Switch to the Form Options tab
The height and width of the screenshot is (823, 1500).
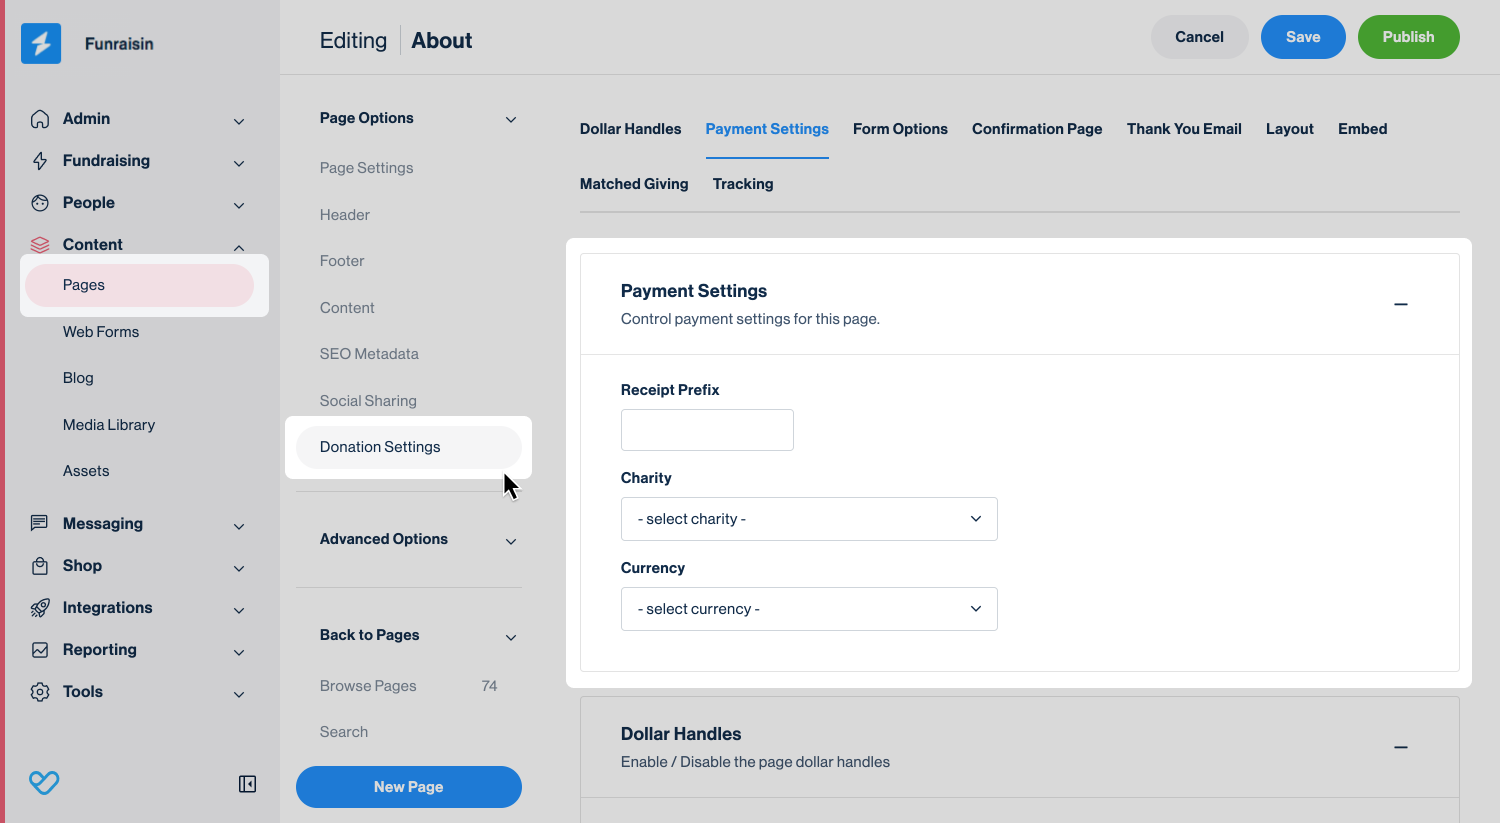[x=900, y=129]
